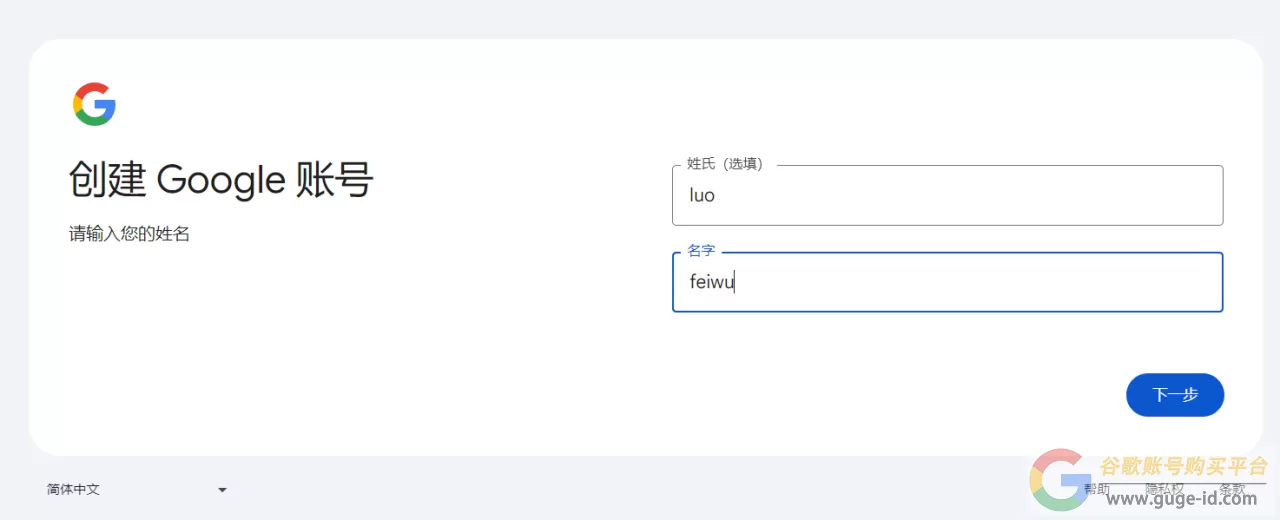Image resolution: width=1280 pixels, height=520 pixels.
Task: Focus the 姓氏 input field
Action: coord(947,195)
